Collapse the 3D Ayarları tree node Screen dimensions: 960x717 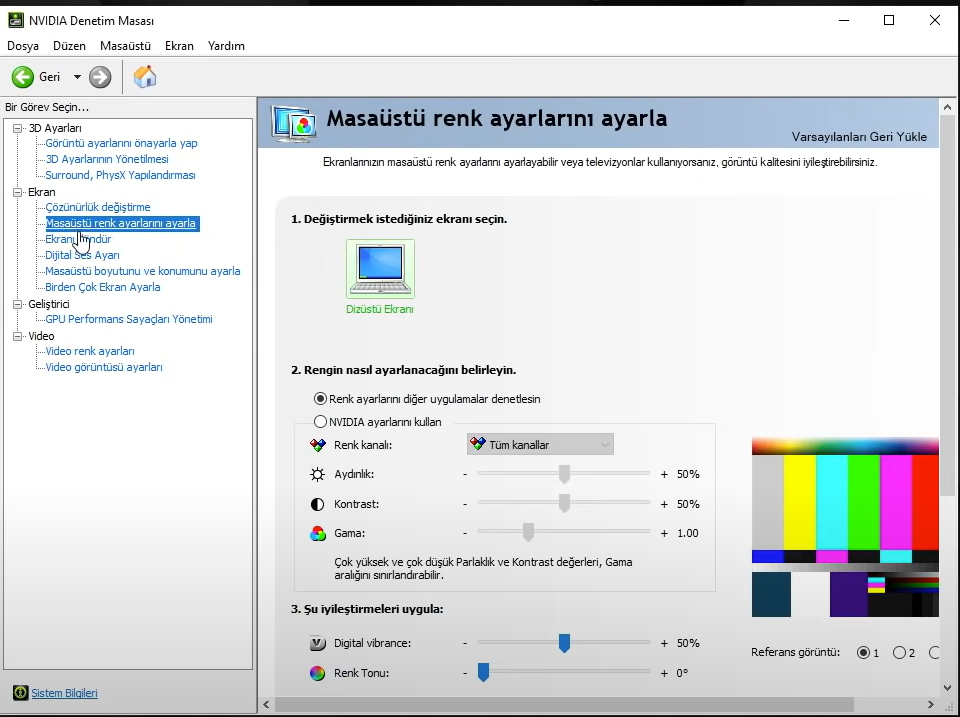pyautogui.click(x=18, y=129)
